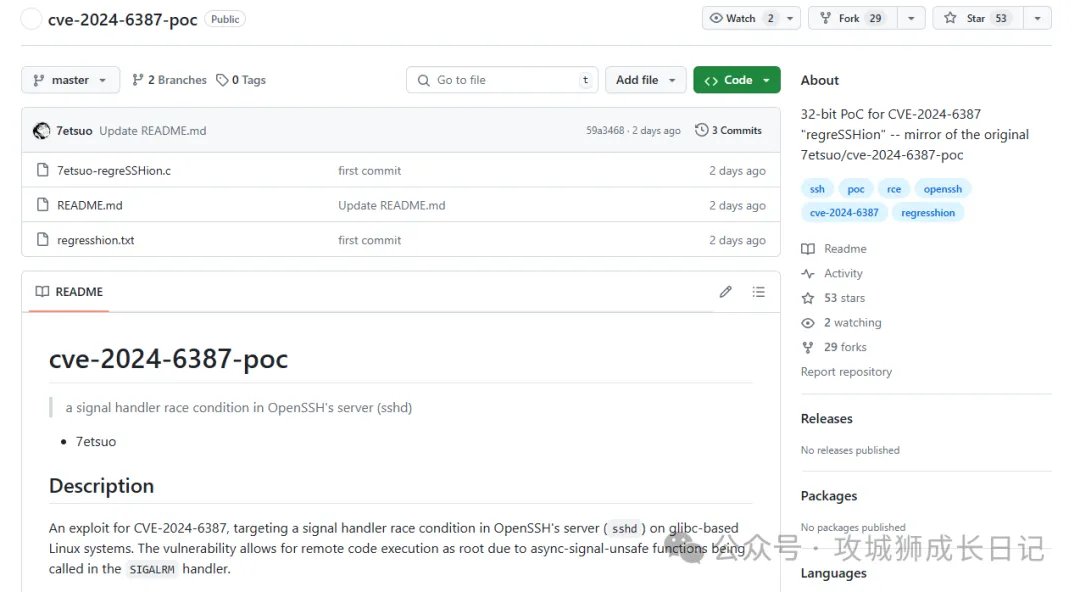This screenshot has height=592, width=1080.
Task: Open the Releases heading link
Action: point(827,419)
